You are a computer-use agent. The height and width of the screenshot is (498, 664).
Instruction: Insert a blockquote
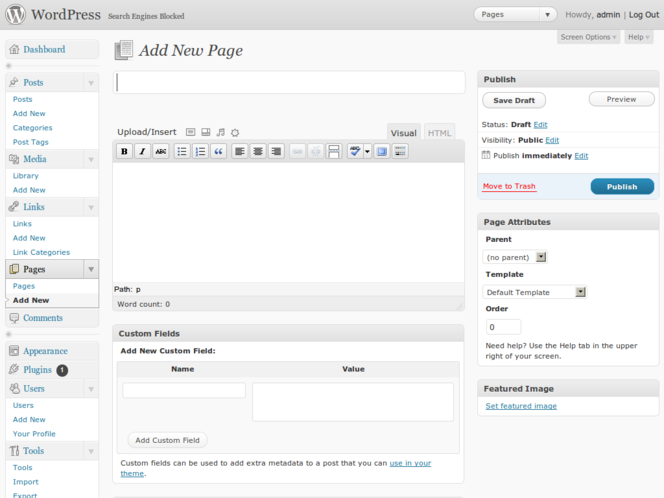(218, 151)
